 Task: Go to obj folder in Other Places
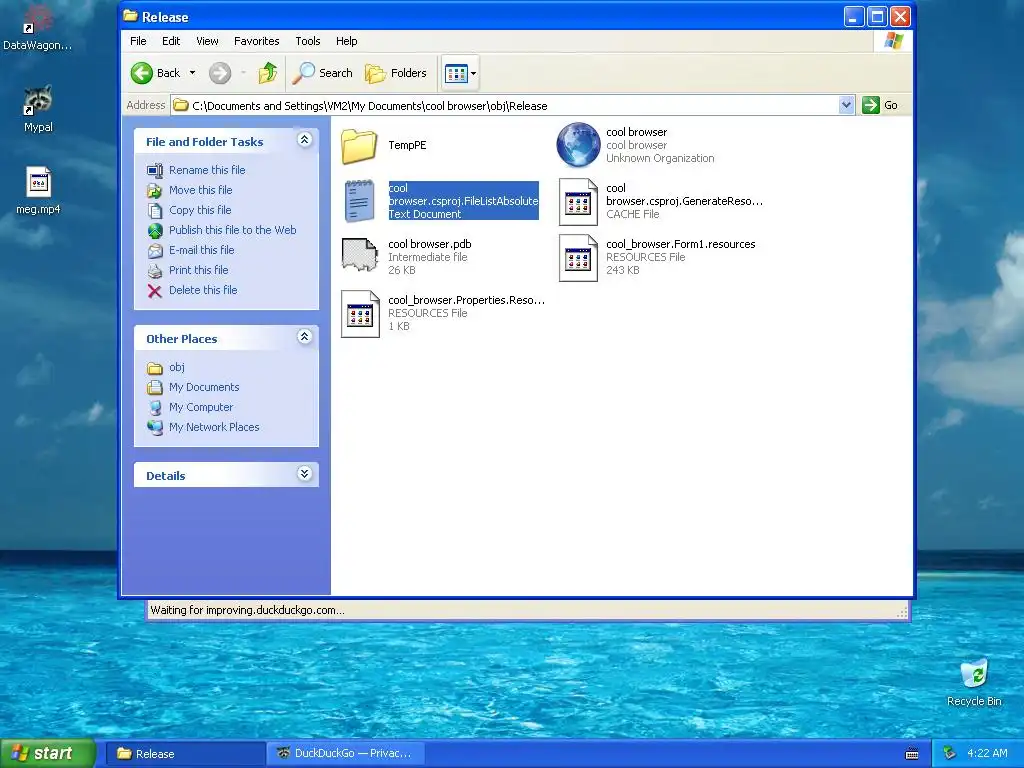click(176, 367)
